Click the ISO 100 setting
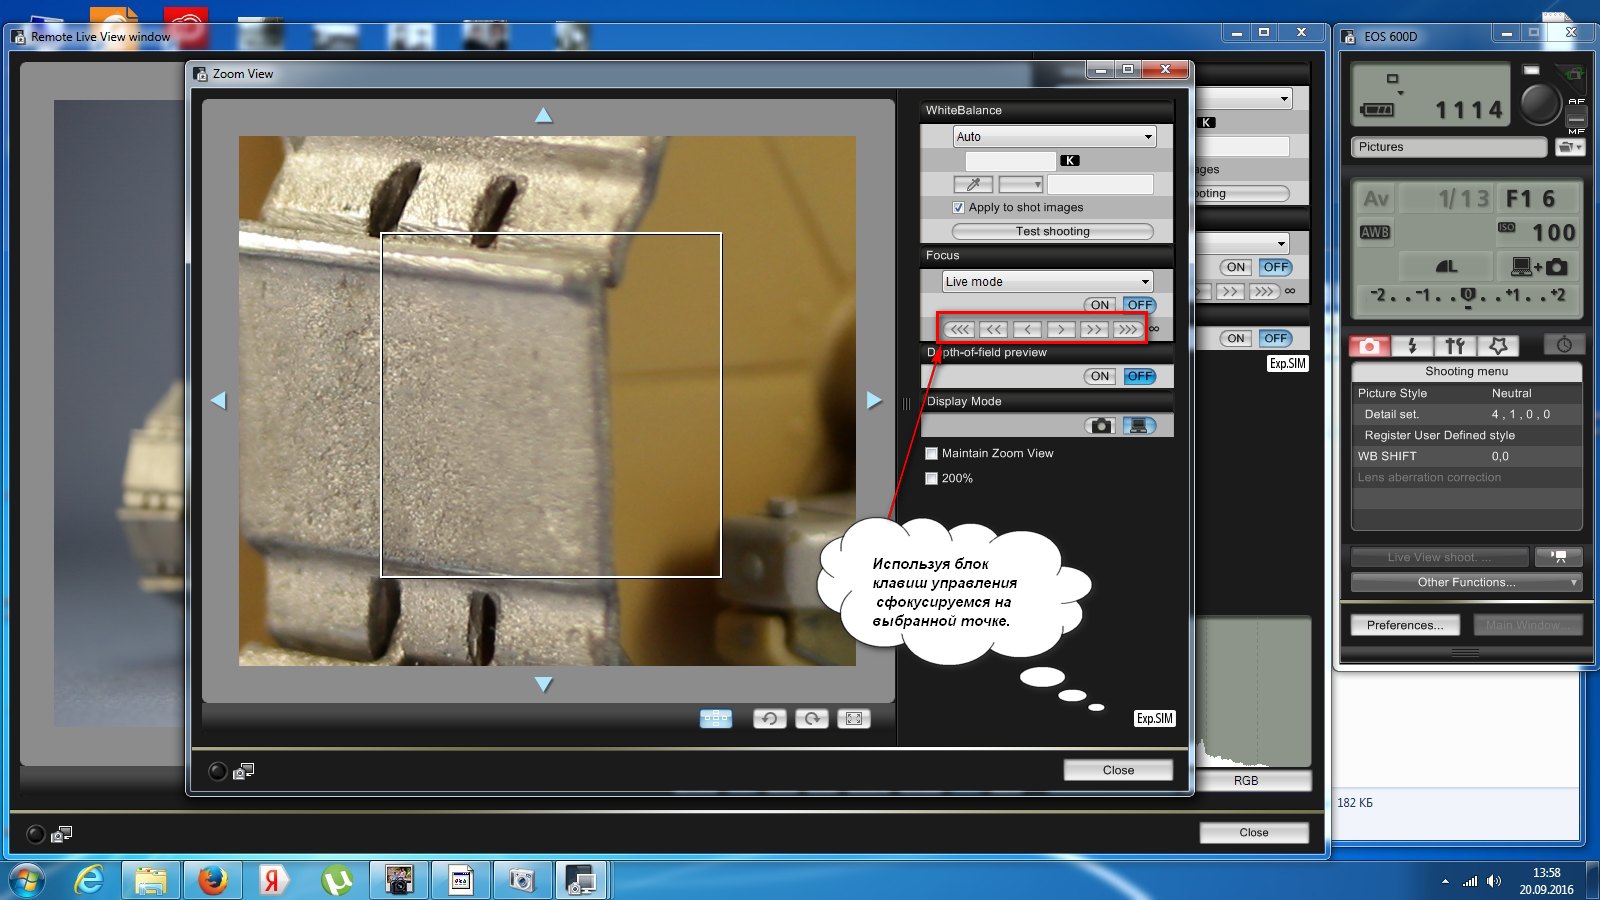The height and width of the screenshot is (900, 1600). (1538, 232)
